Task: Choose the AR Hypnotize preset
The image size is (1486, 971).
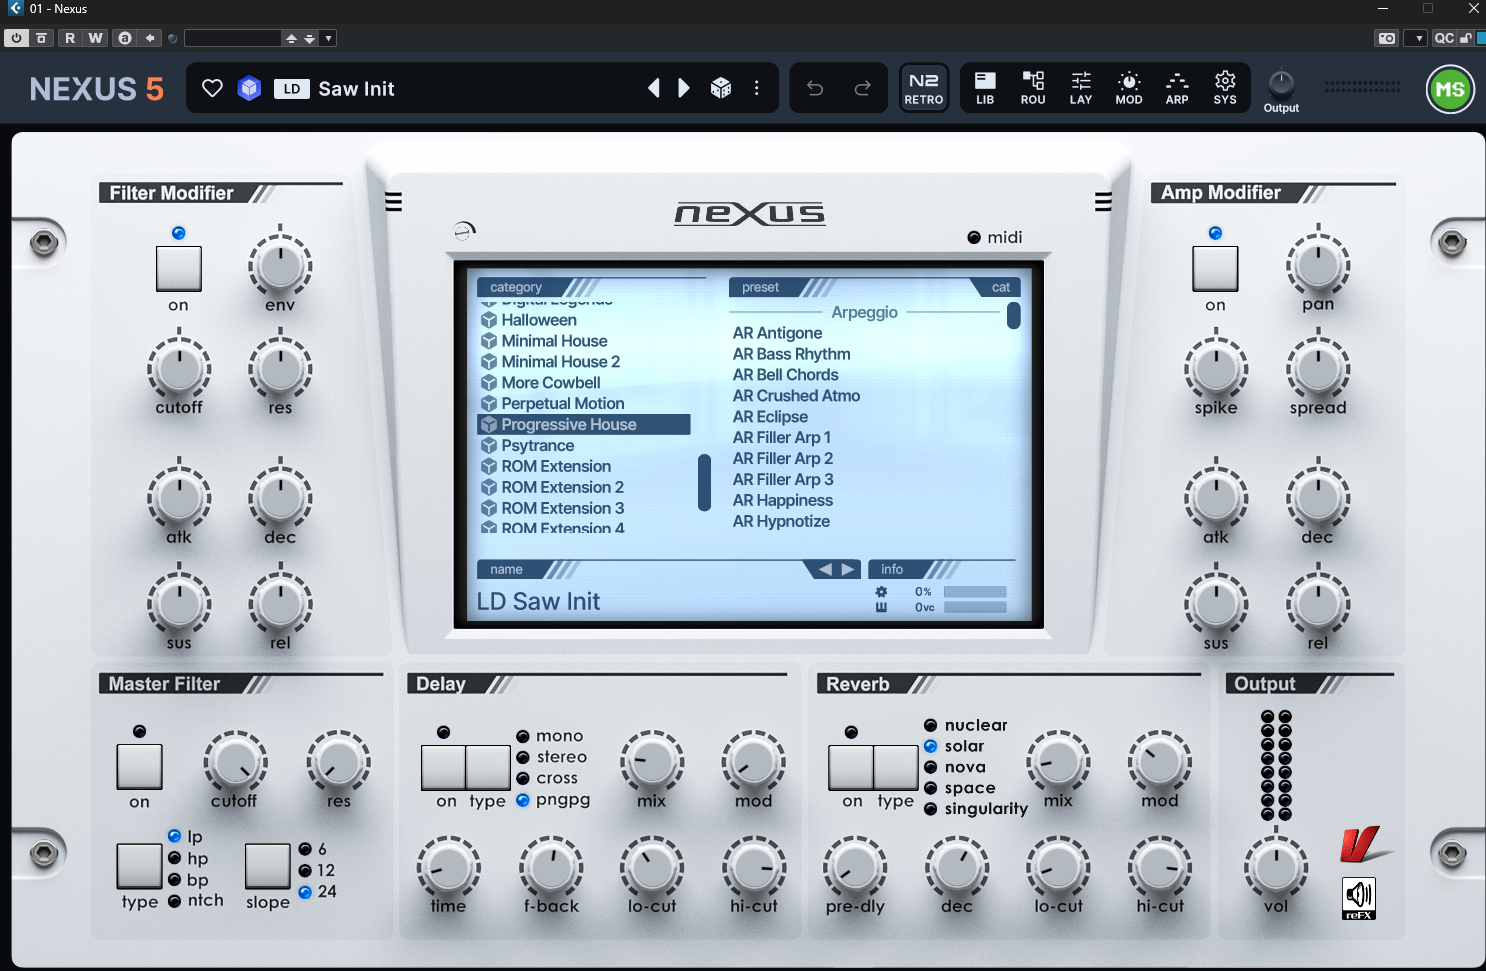Action: (x=782, y=521)
